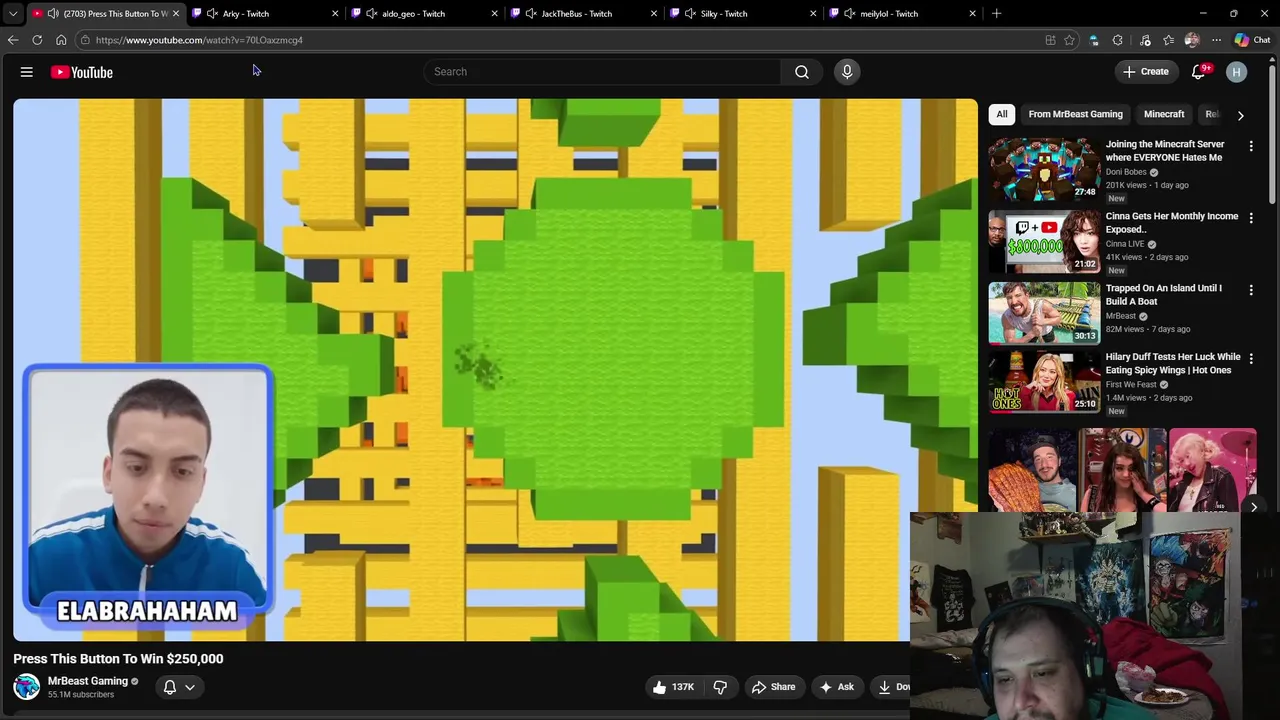Select the Minecraft filter chip
This screenshot has width=1280, height=720.
1164,114
